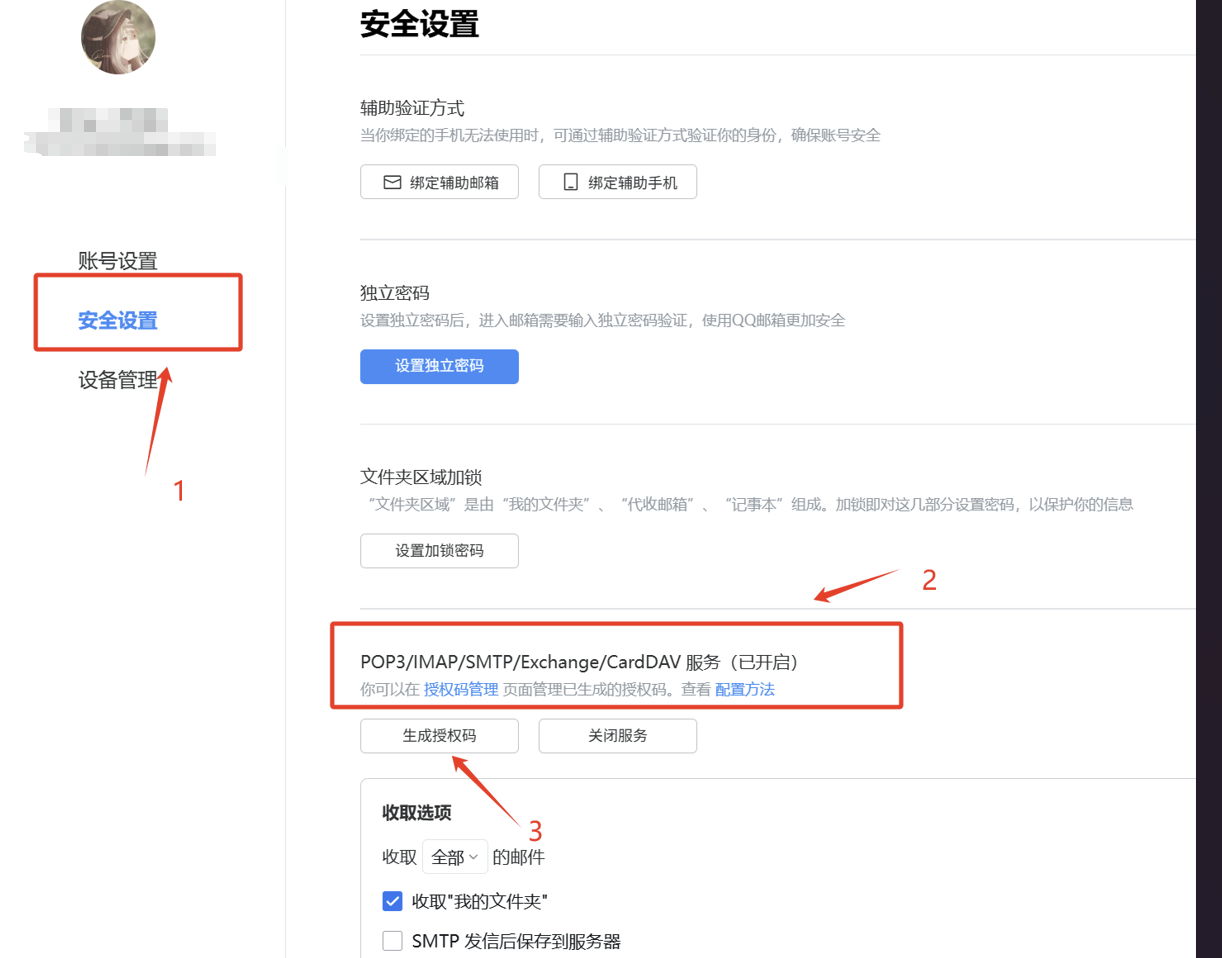Image resolution: width=1222 pixels, height=958 pixels.
Task: Click the blue 设置独立密码 button
Action: tap(439, 366)
